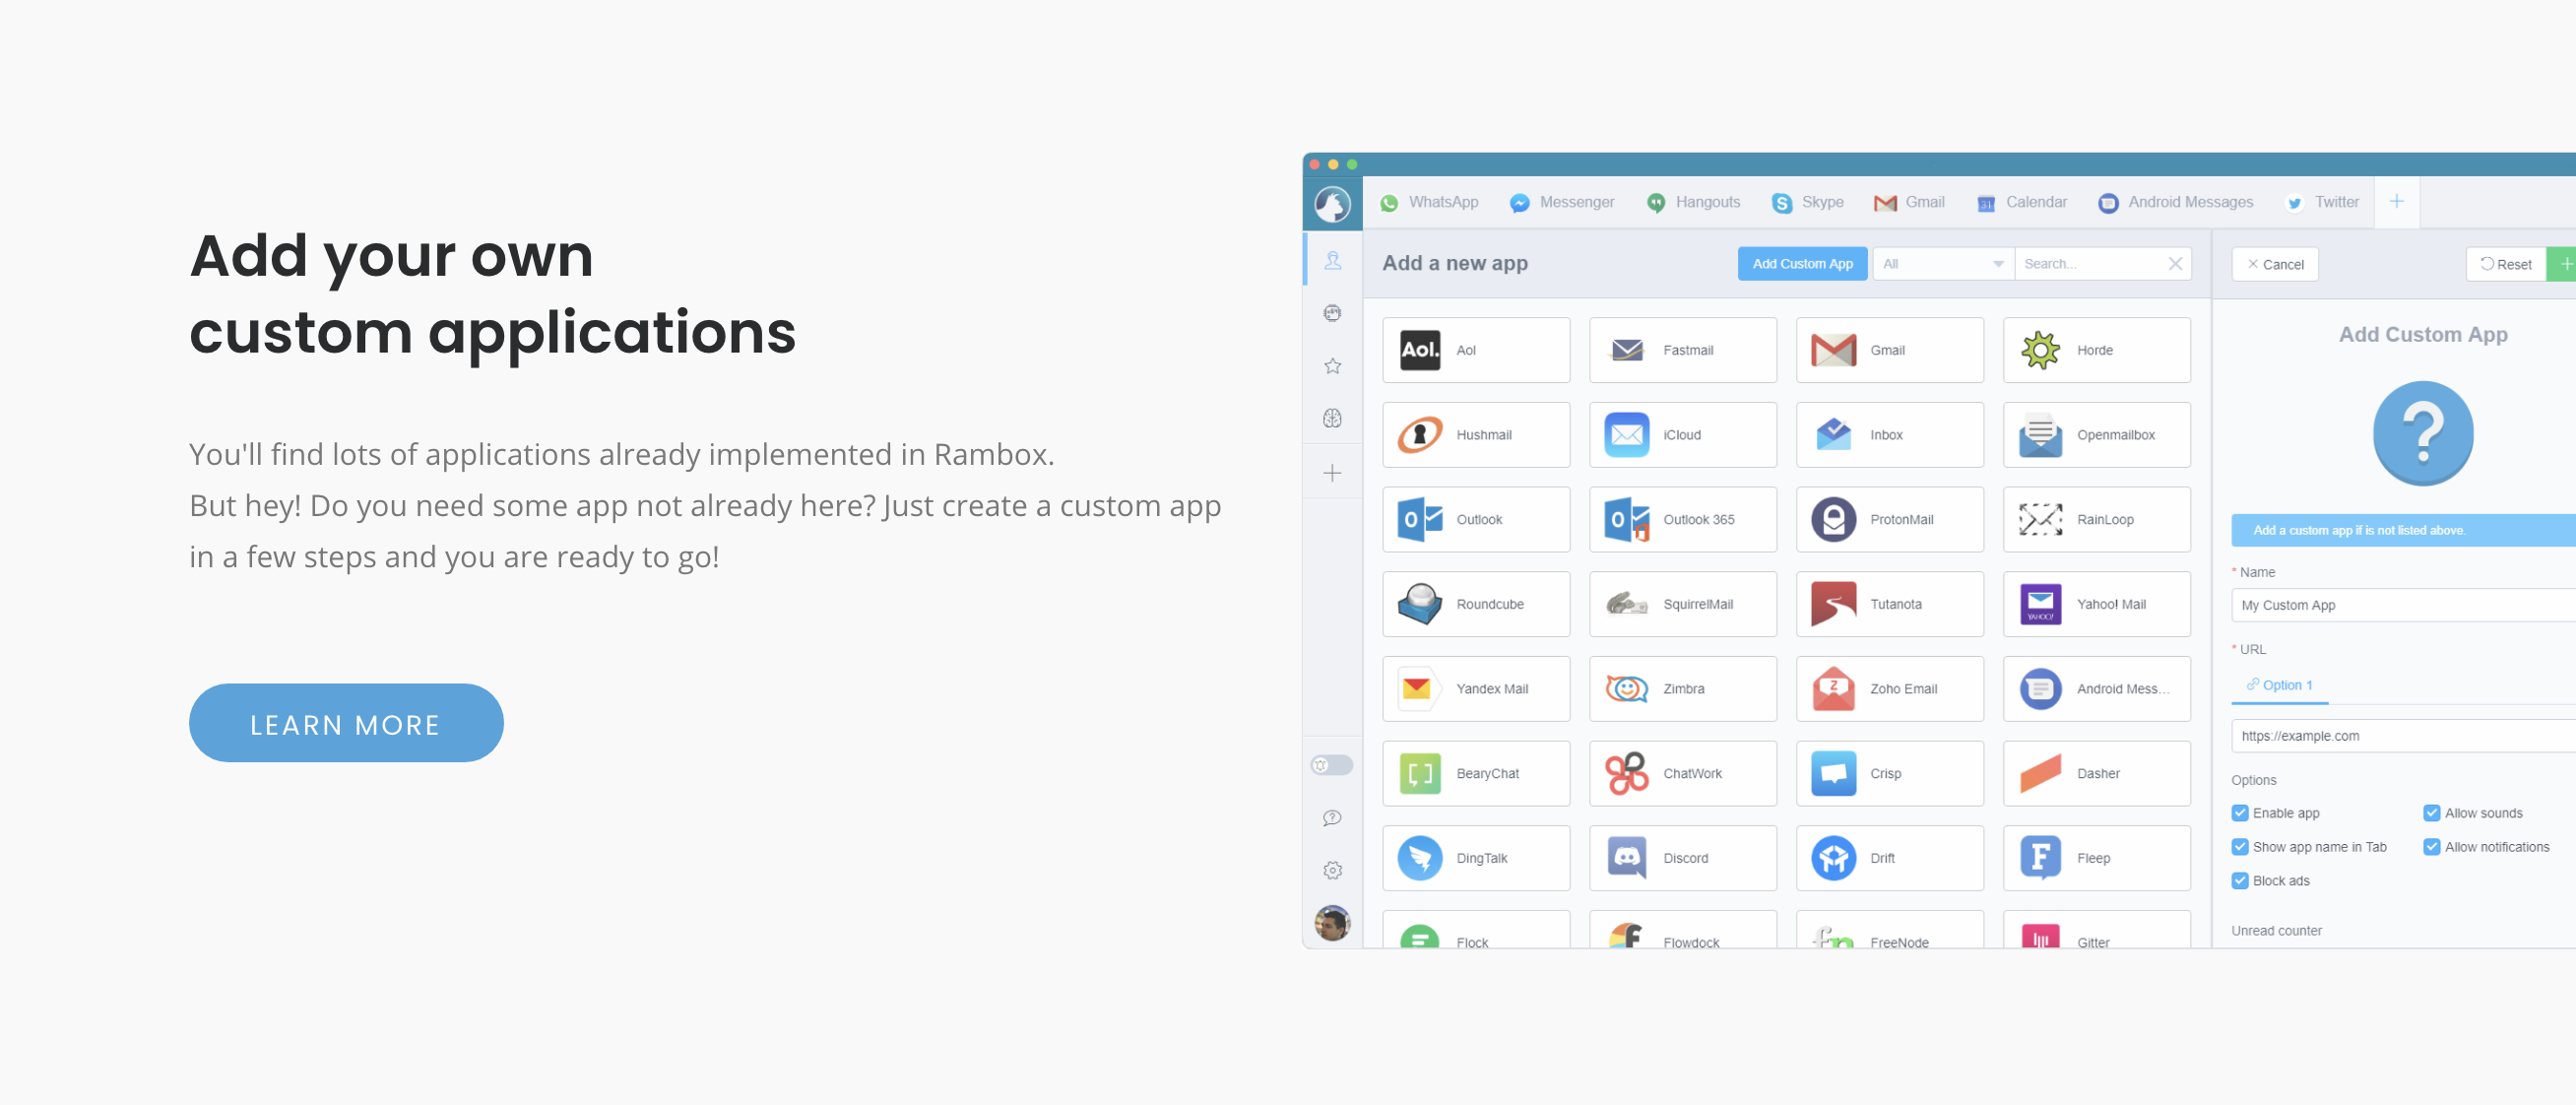Select the Aol app tile
This screenshot has width=2576, height=1105.
click(1476, 350)
